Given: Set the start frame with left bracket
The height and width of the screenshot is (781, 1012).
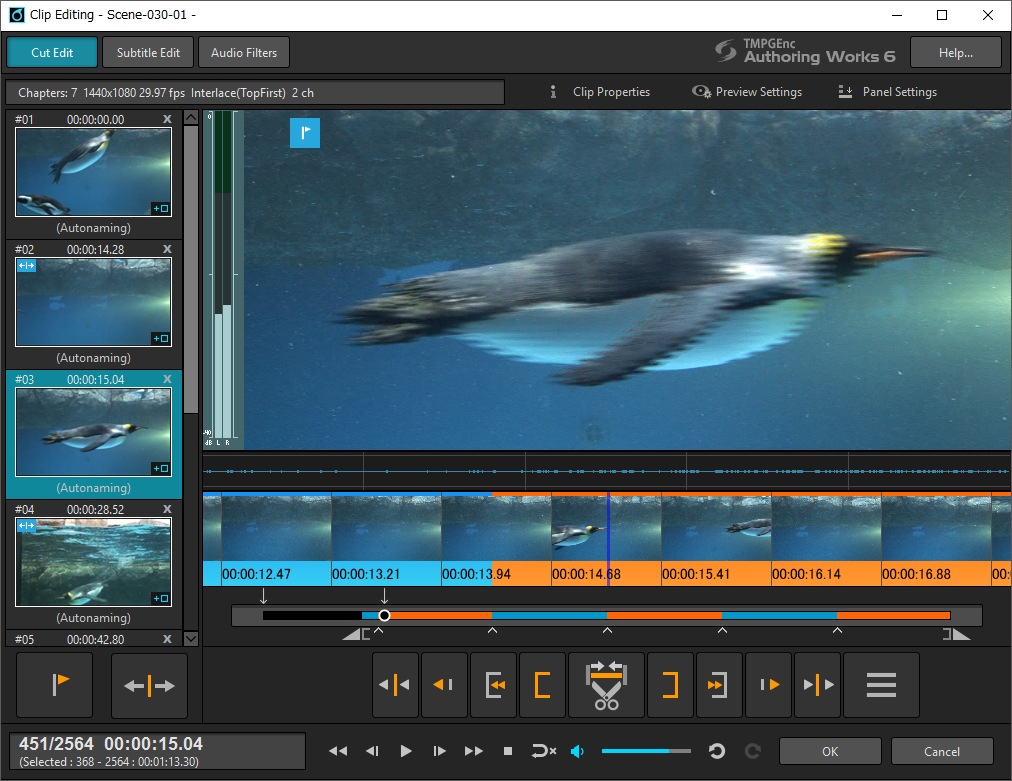Looking at the screenshot, I should tap(542, 685).
